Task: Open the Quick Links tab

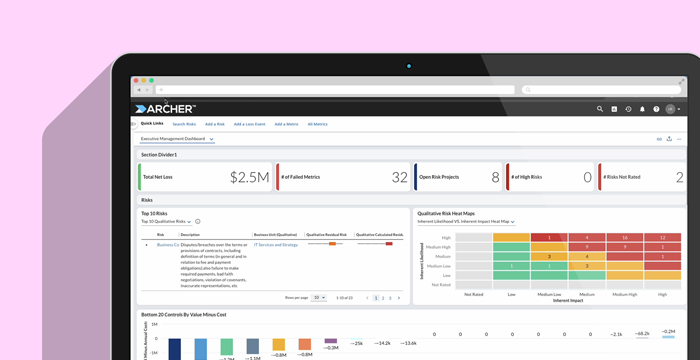Action: click(152, 123)
